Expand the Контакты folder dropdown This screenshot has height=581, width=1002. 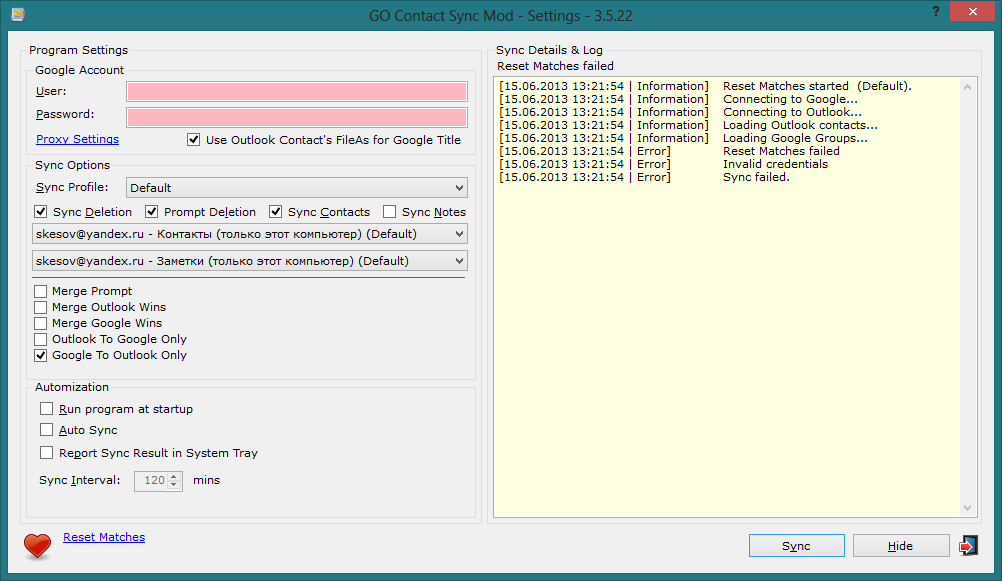(x=250, y=234)
